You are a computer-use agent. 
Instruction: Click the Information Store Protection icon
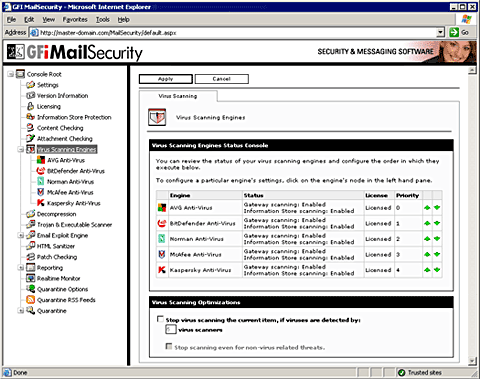30,117
